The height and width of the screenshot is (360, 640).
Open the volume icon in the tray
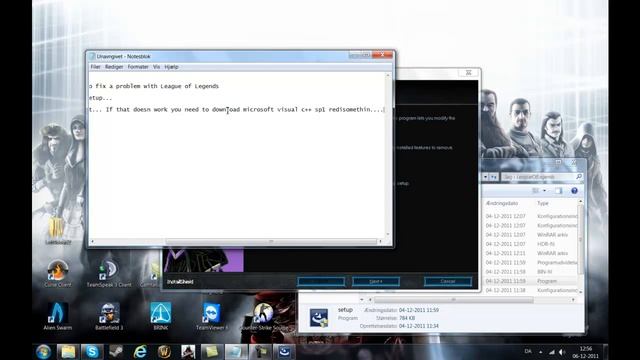pos(562,352)
